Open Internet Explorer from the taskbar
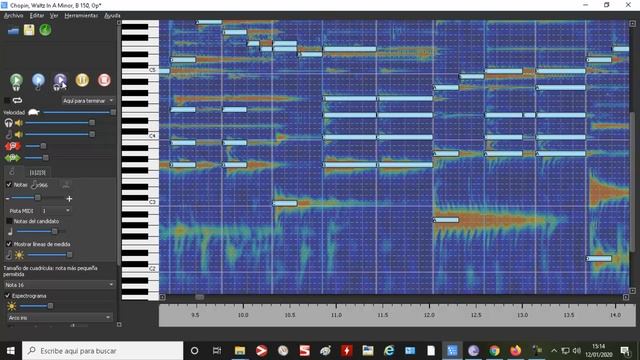The image size is (640, 360). pos(389,351)
